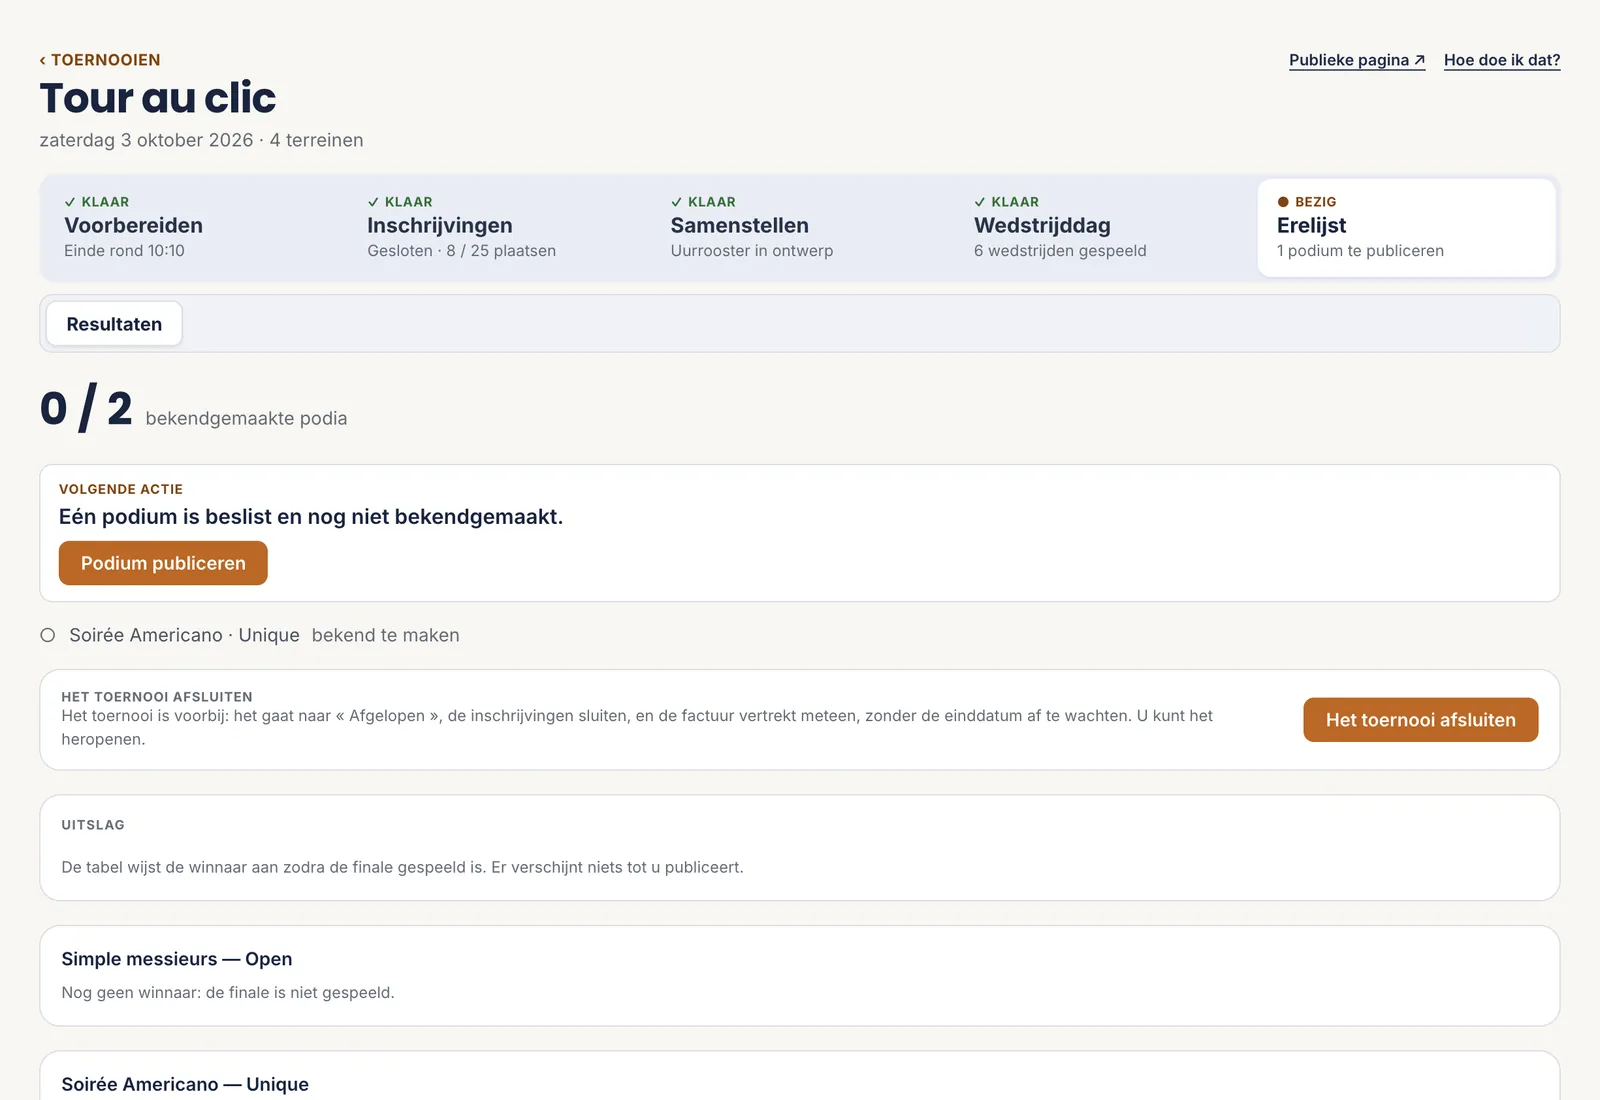1600x1100 pixels.
Task: Click the 'Soirée Americano — Unique' card heading
Action: (185, 1084)
